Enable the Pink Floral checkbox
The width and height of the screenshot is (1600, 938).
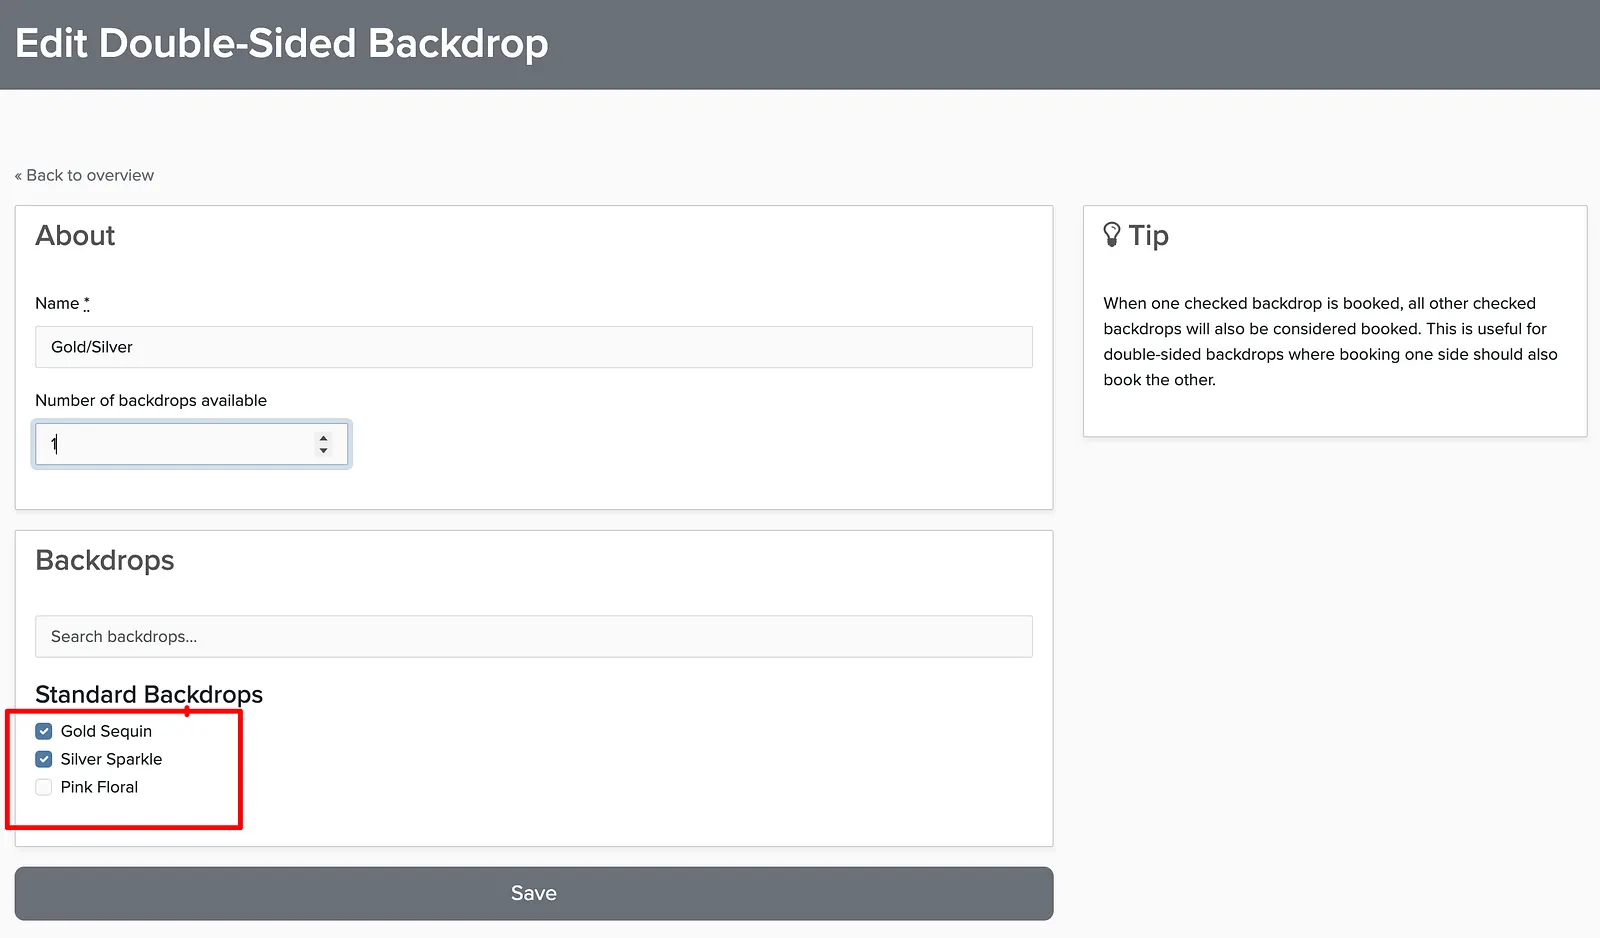pos(44,787)
